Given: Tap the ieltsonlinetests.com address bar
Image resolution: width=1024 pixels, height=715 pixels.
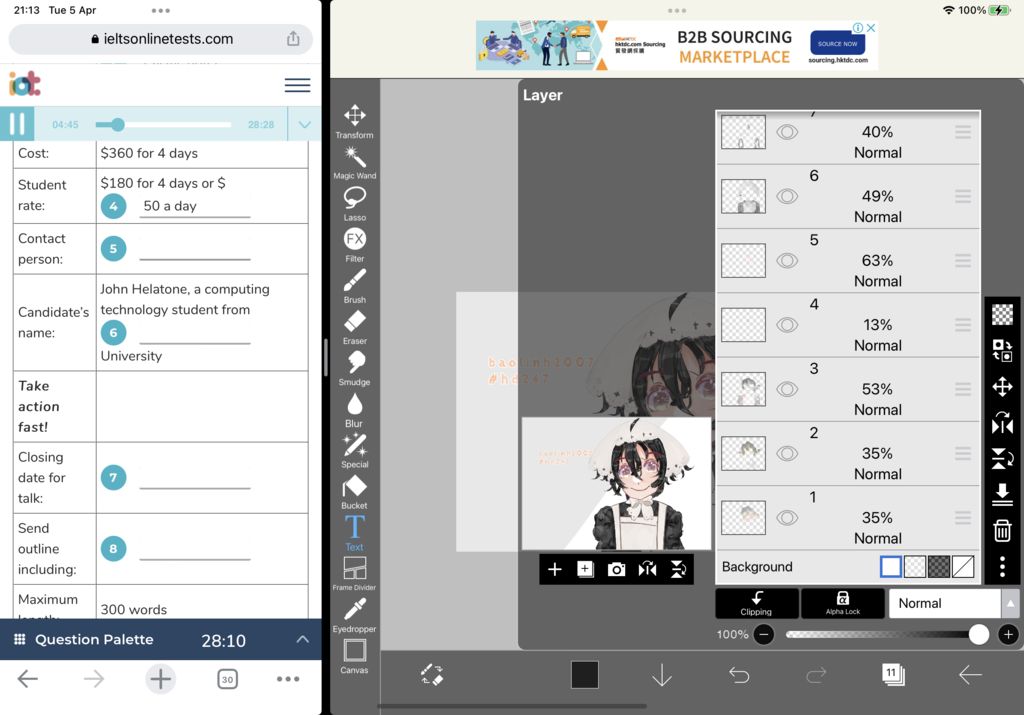Looking at the screenshot, I should pos(161,39).
